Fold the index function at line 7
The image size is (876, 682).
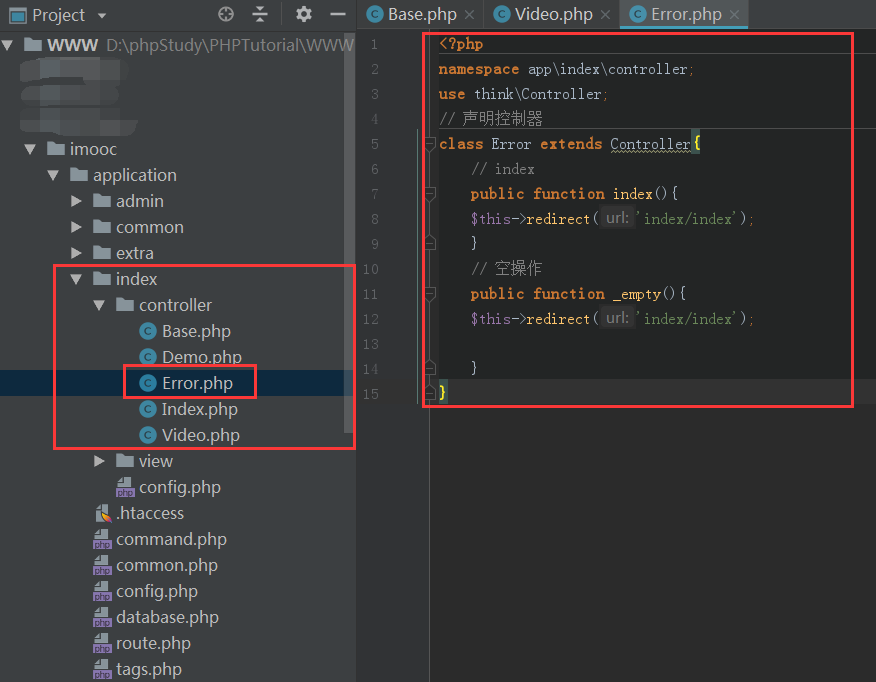point(430,194)
